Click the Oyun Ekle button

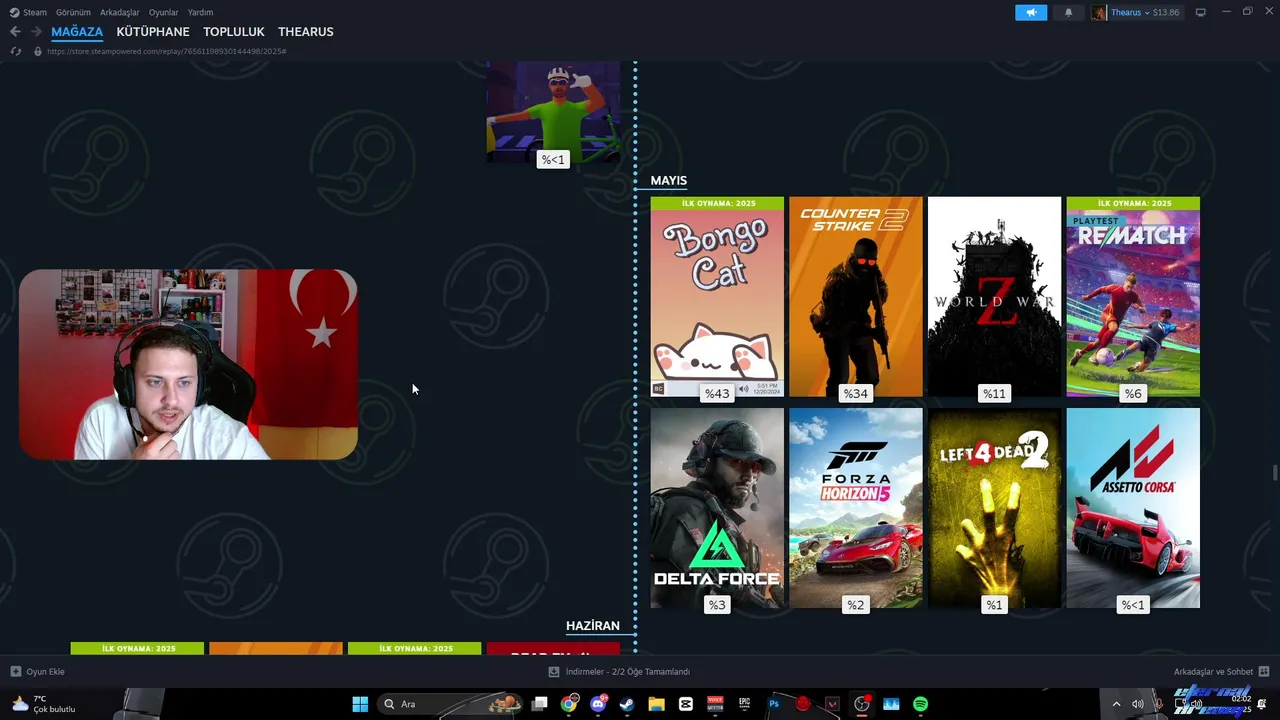[x=37, y=672]
